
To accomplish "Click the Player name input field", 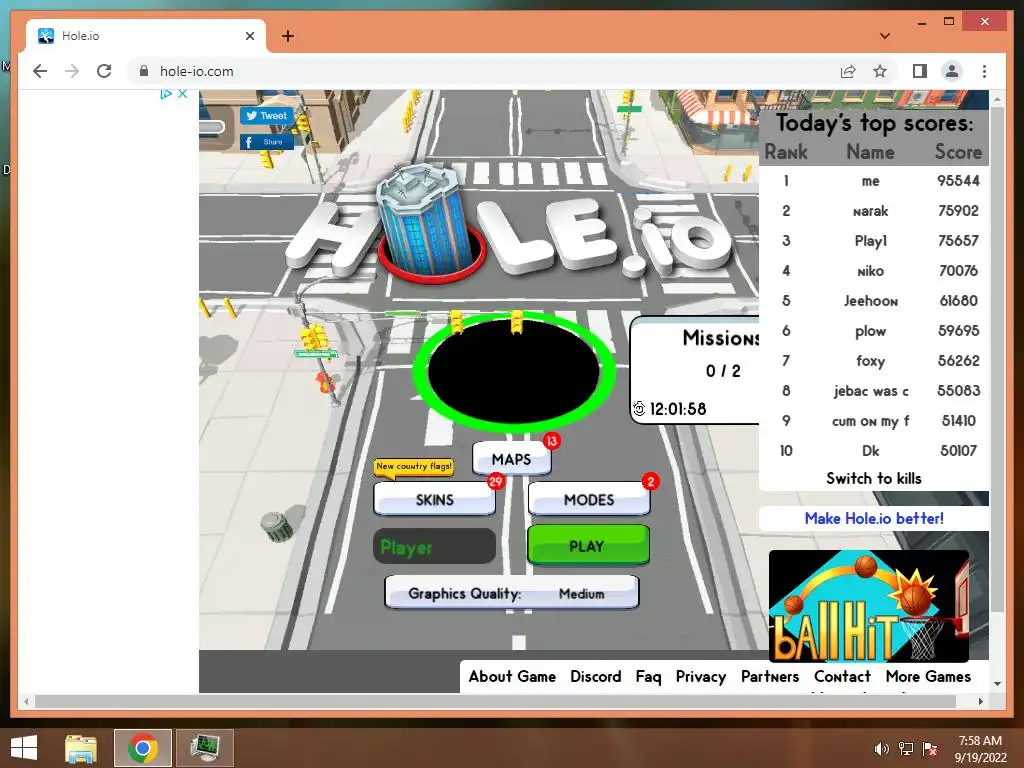I will tap(434, 547).
